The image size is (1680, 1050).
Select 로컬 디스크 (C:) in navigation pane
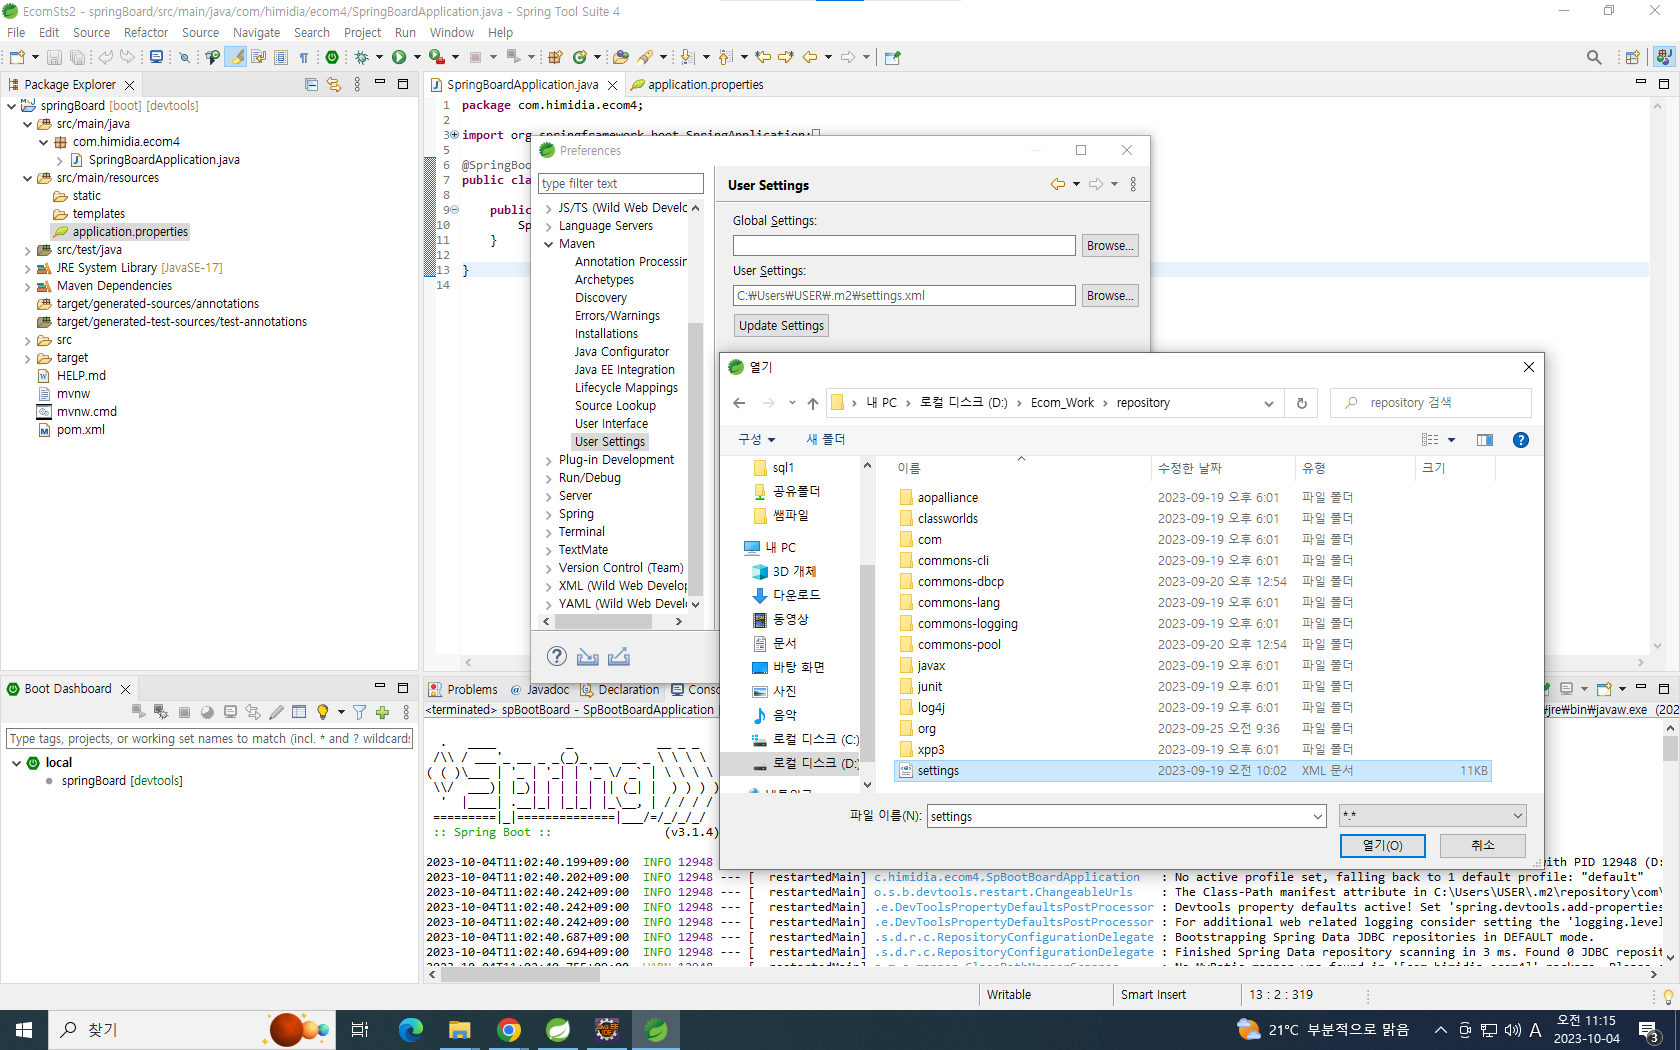pyautogui.click(x=805, y=740)
